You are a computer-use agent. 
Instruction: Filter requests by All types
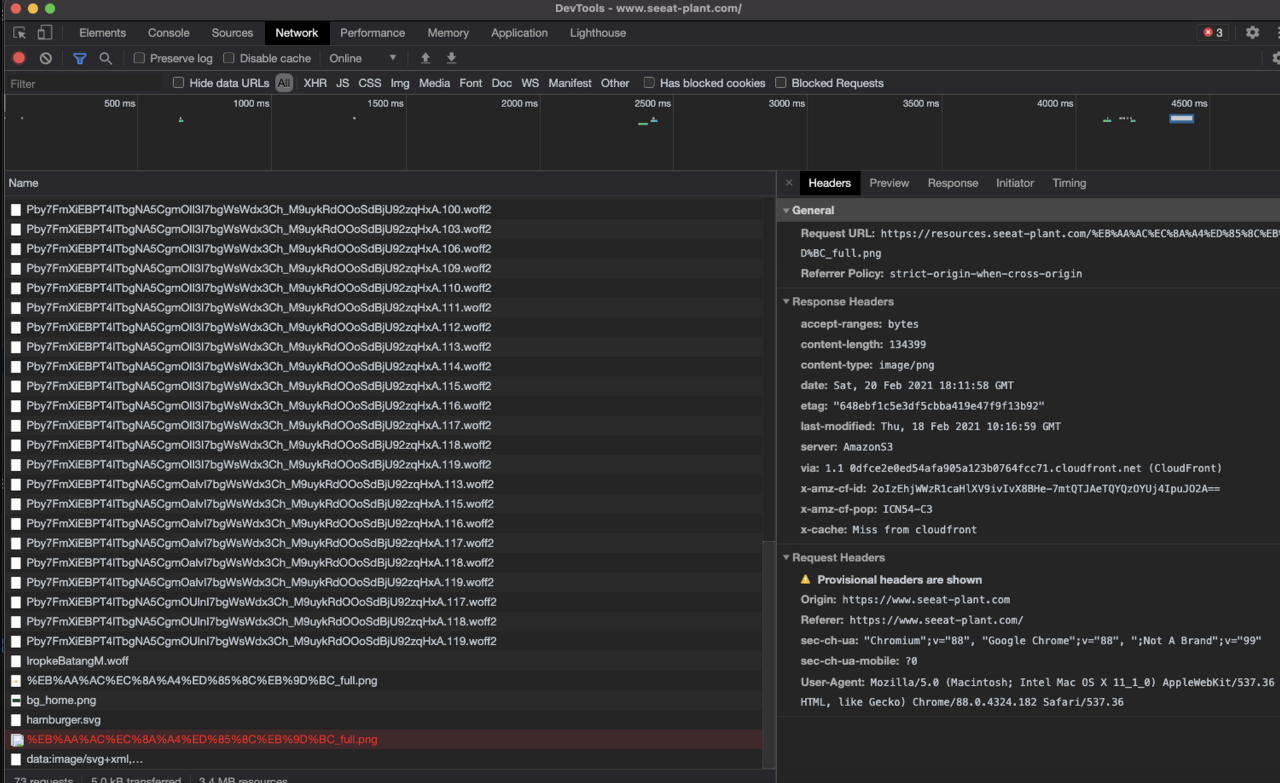tap(284, 83)
